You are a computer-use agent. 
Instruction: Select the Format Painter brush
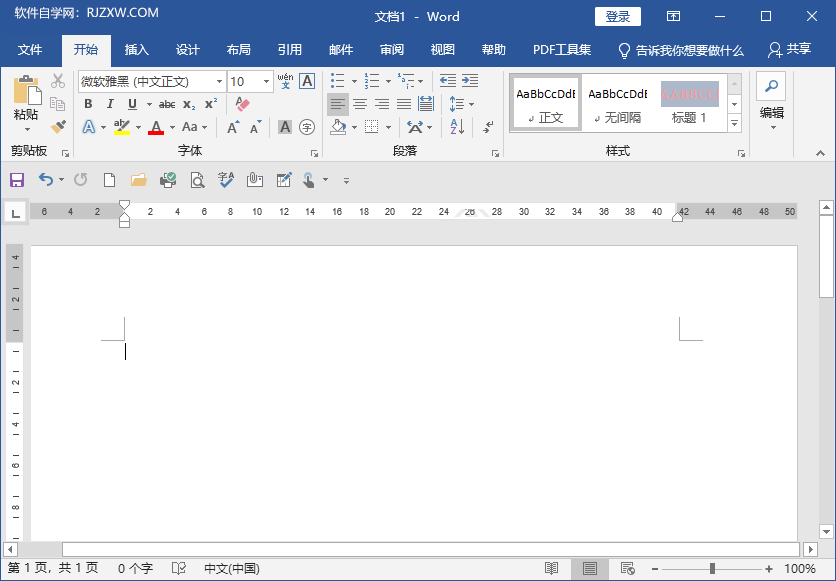pos(58,127)
